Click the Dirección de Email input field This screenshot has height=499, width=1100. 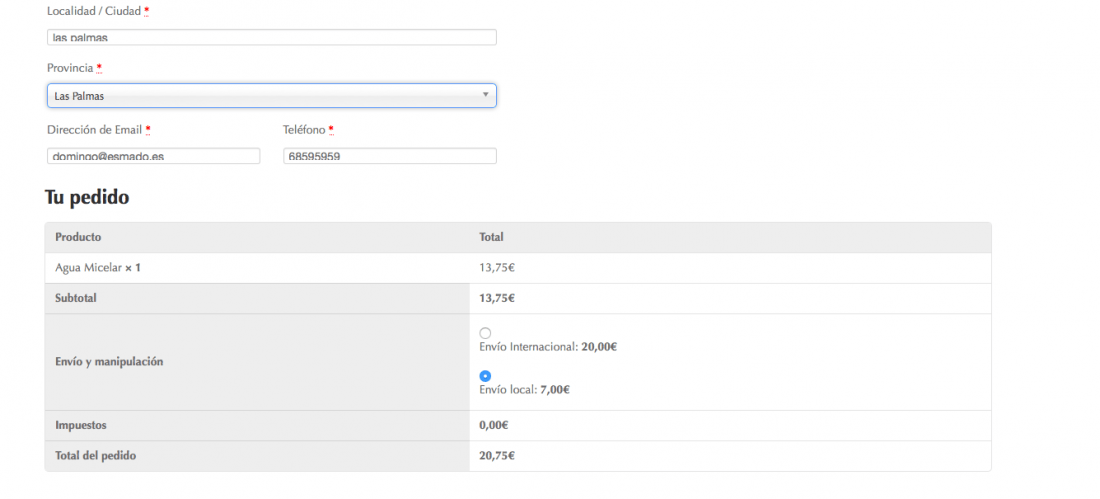(154, 156)
